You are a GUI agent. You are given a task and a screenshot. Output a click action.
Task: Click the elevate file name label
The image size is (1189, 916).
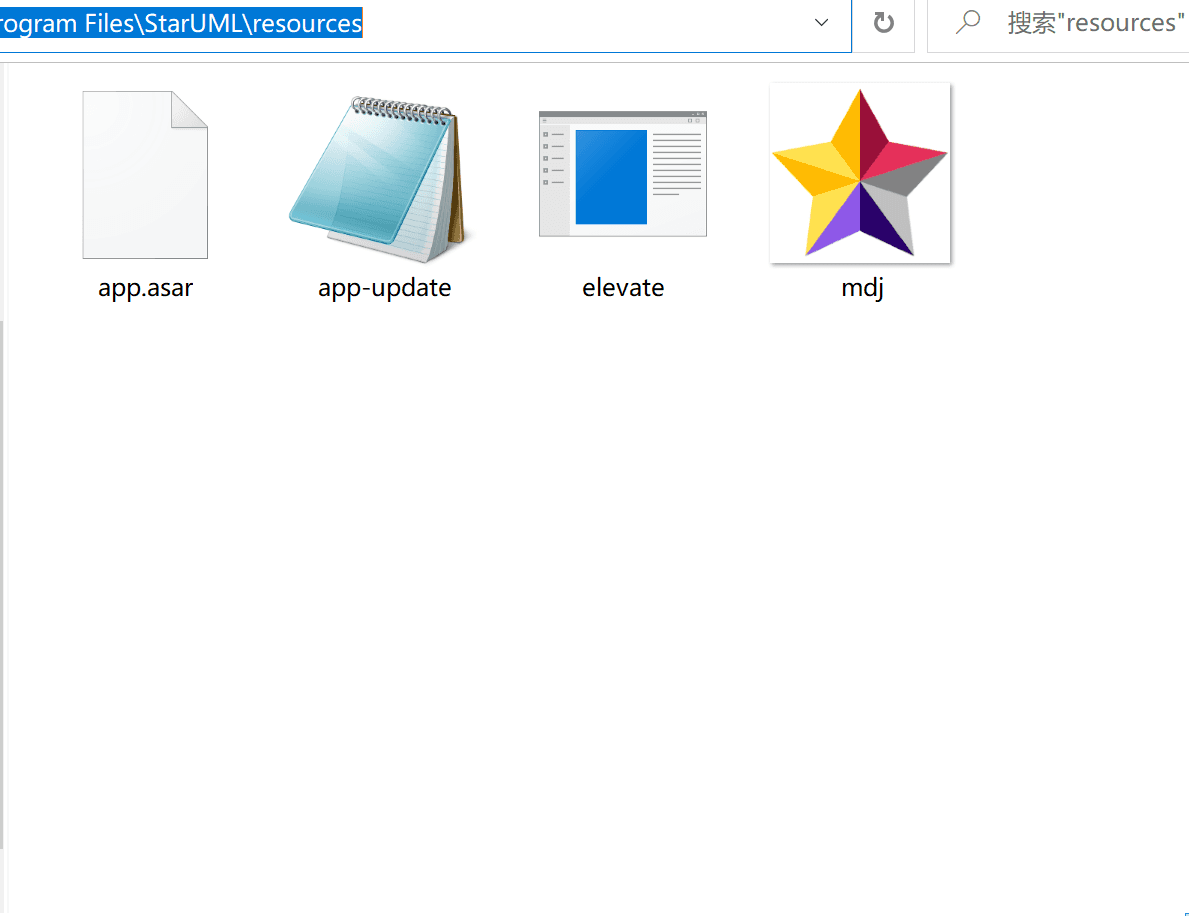pyautogui.click(x=623, y=288)
